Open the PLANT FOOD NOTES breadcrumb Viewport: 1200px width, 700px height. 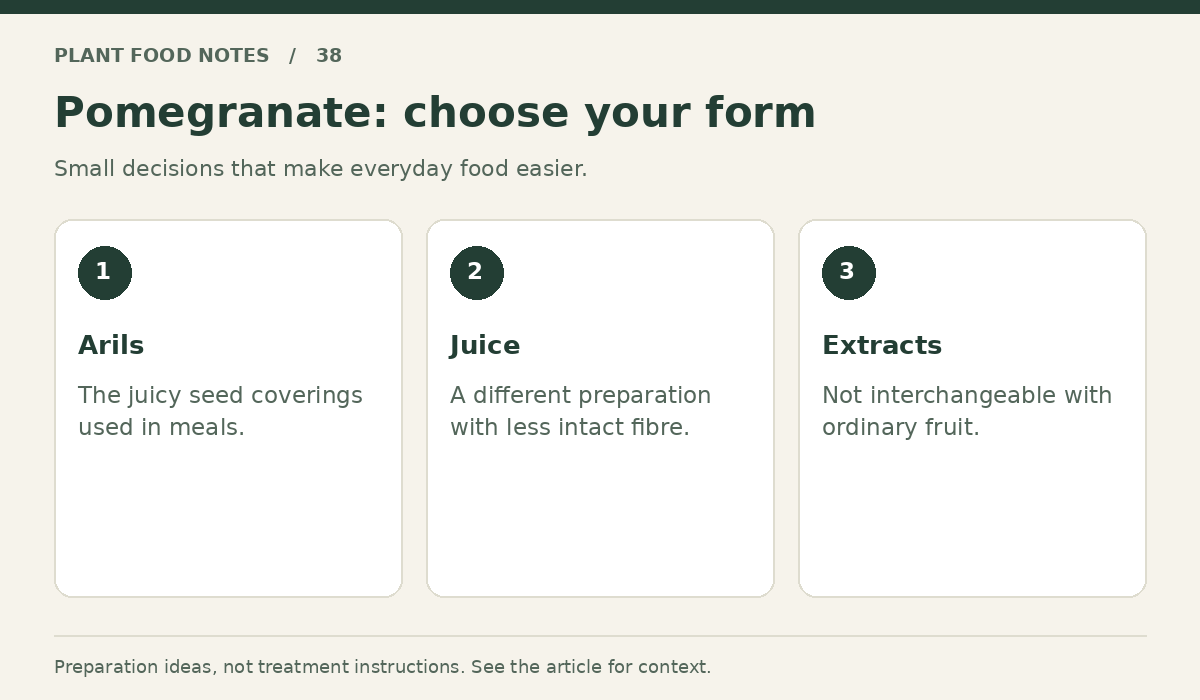tap(162, 56)
